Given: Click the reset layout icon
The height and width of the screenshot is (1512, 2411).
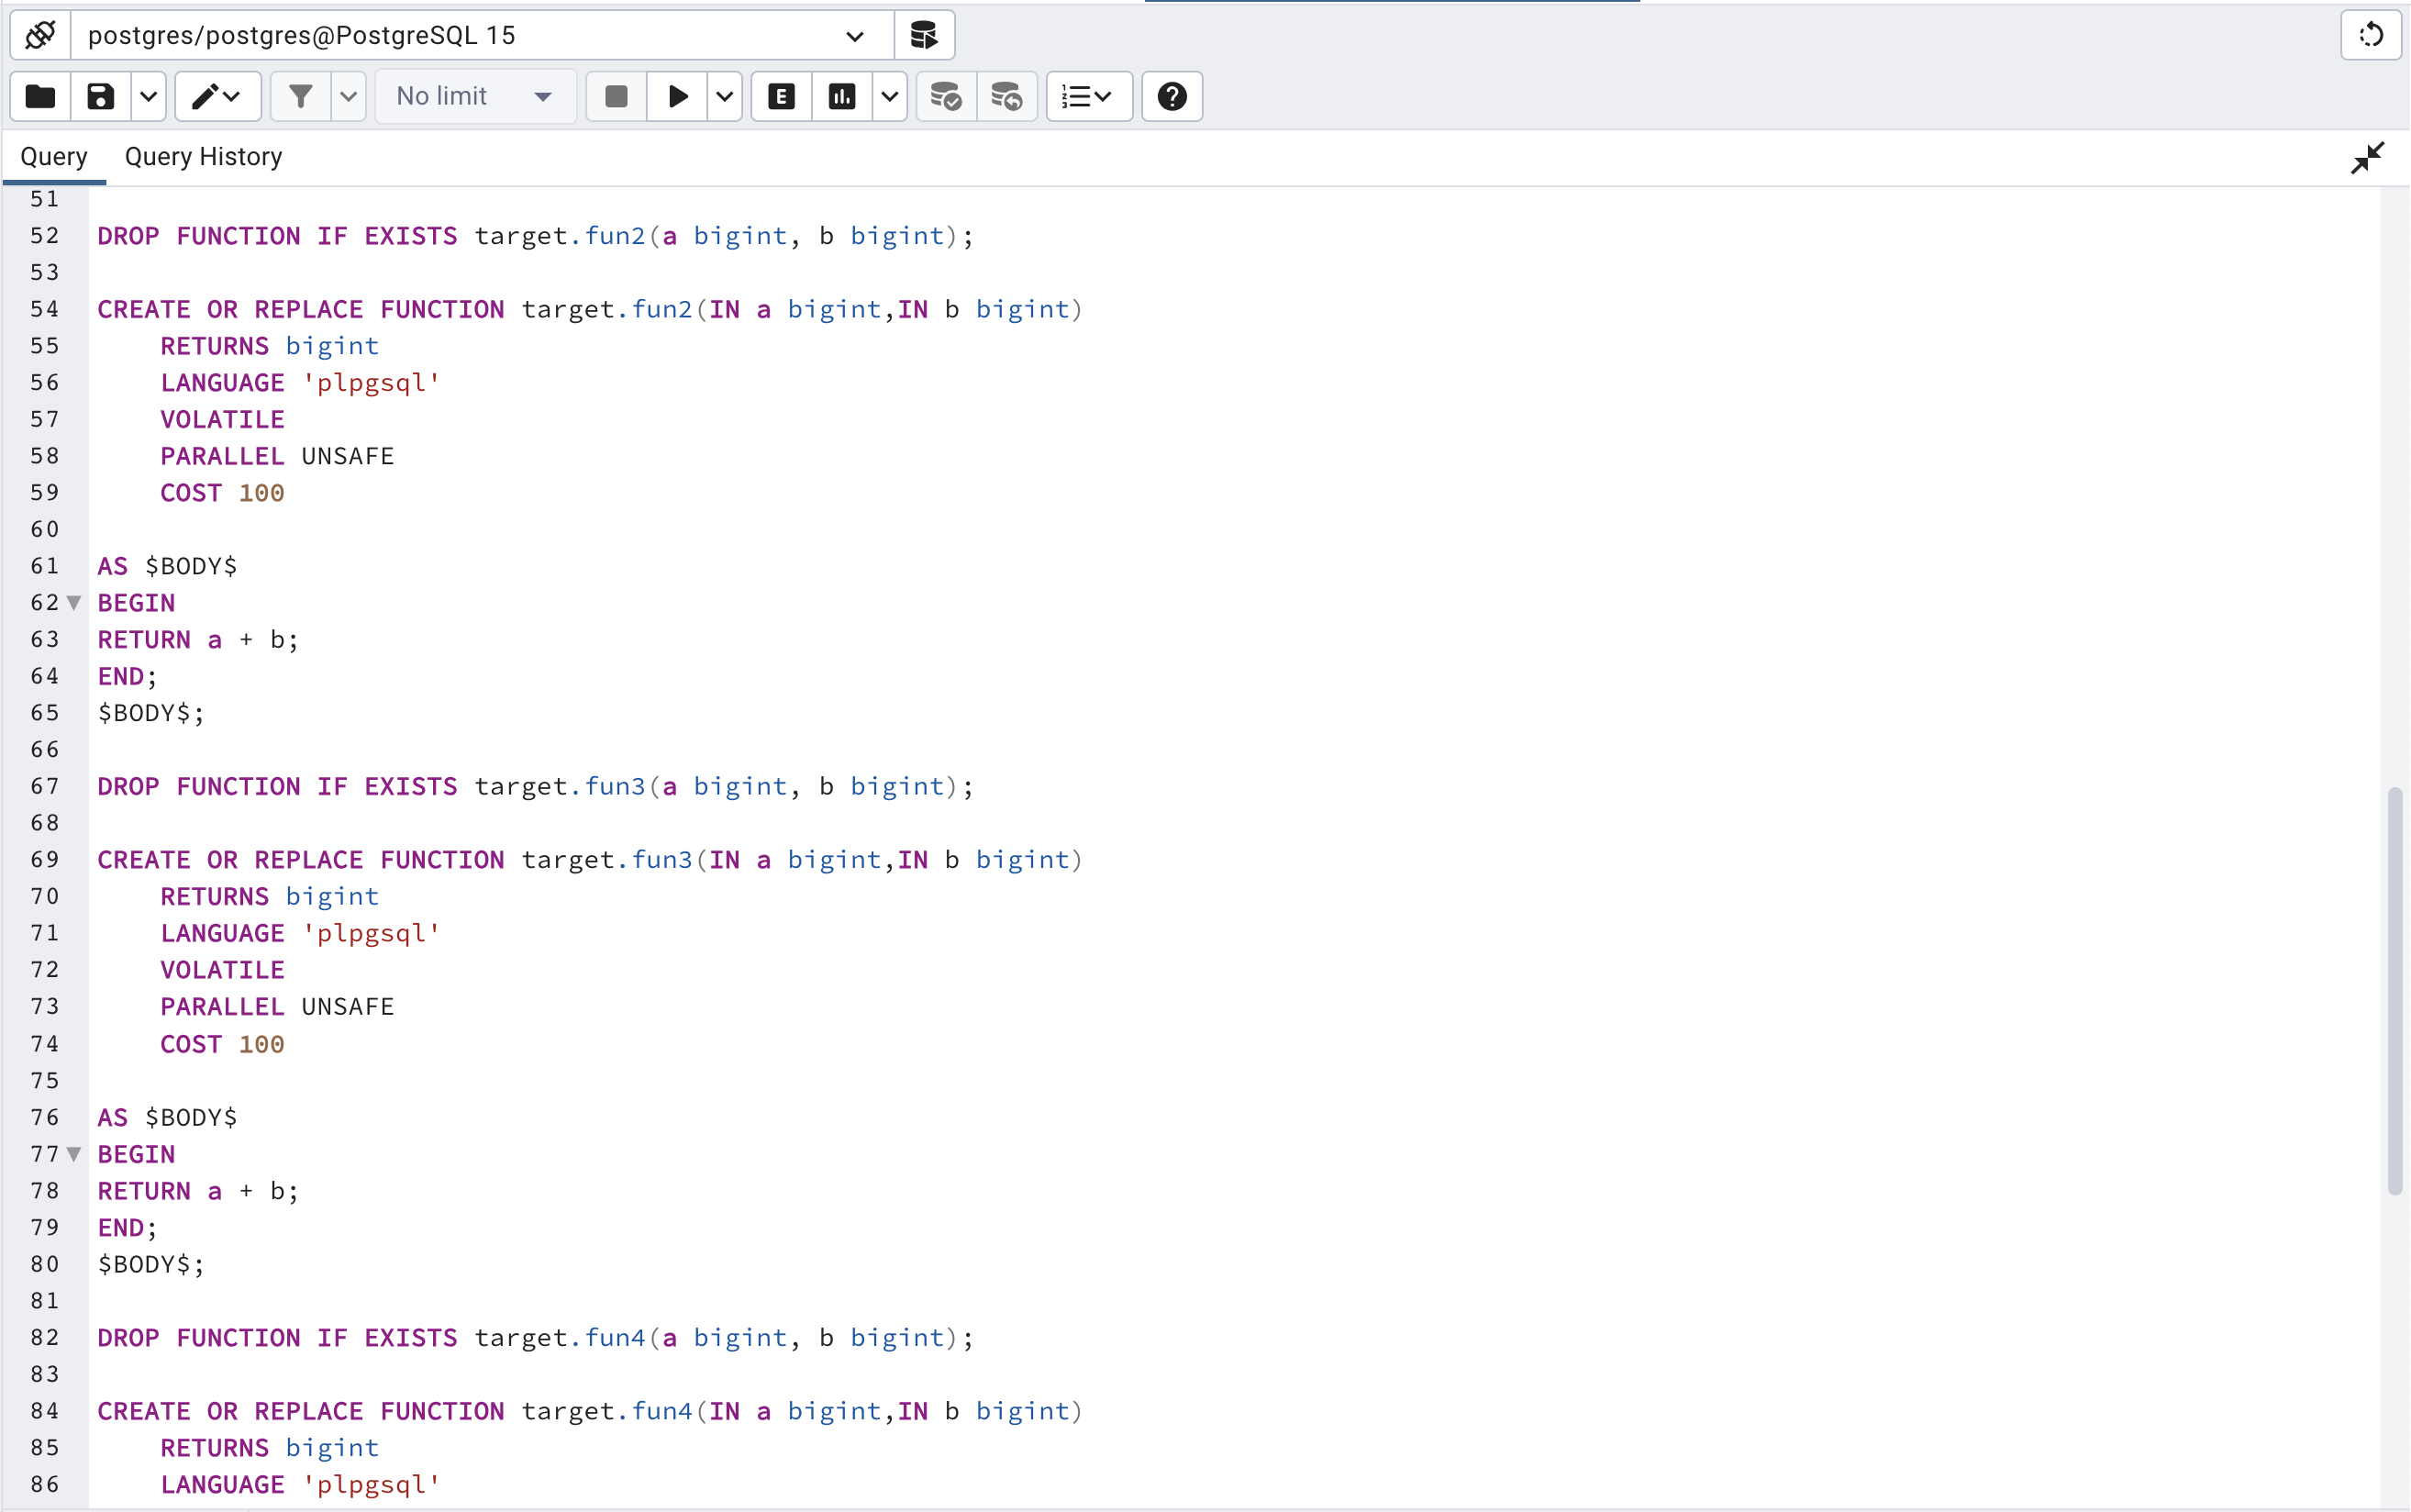Looking at the screenshot, I should pos(2371,36).
